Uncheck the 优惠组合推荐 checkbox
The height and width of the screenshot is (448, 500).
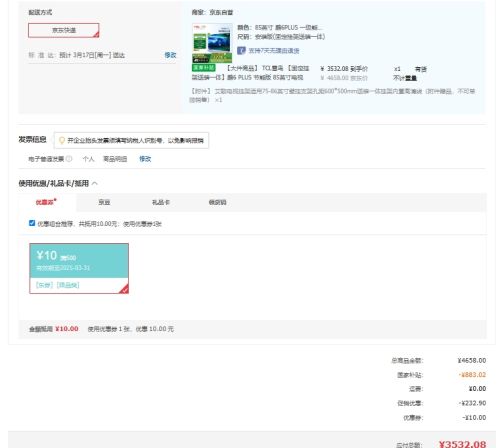coord(32,223)
